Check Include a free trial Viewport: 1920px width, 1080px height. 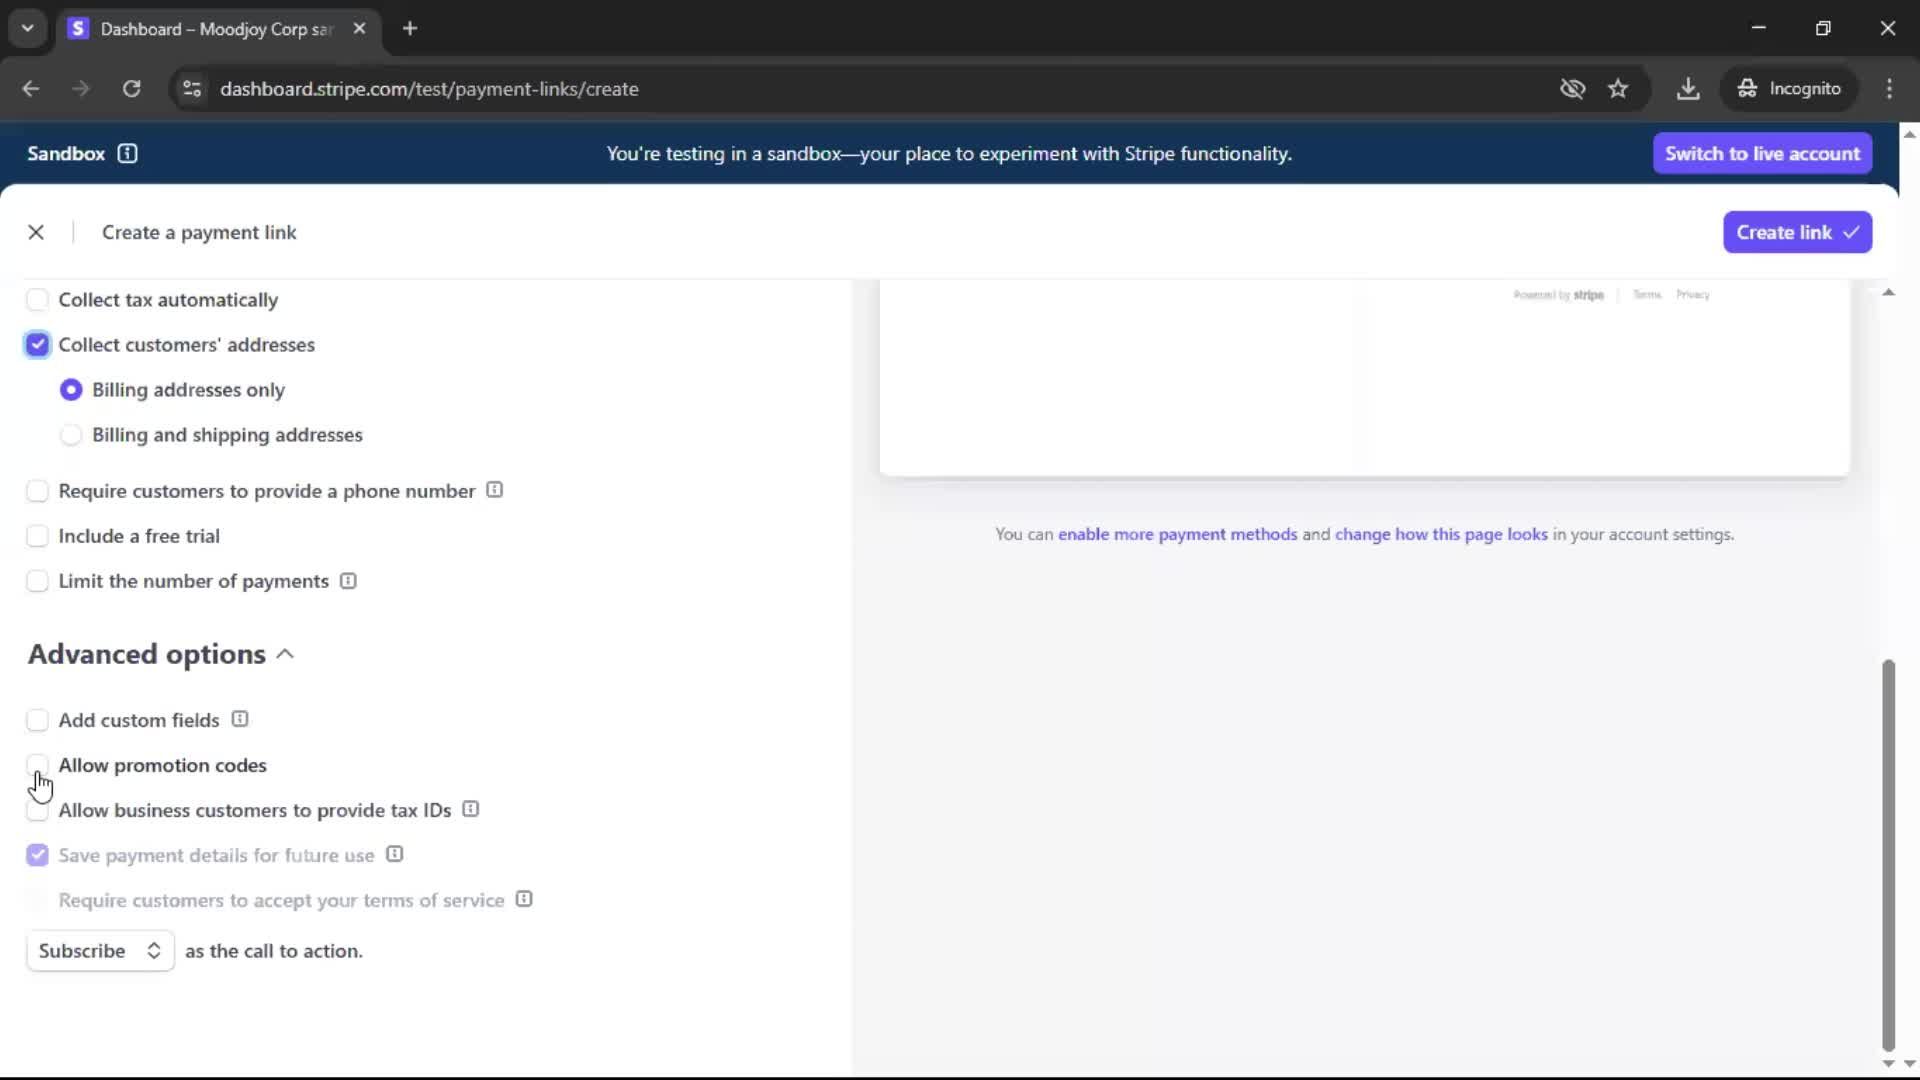37,536
